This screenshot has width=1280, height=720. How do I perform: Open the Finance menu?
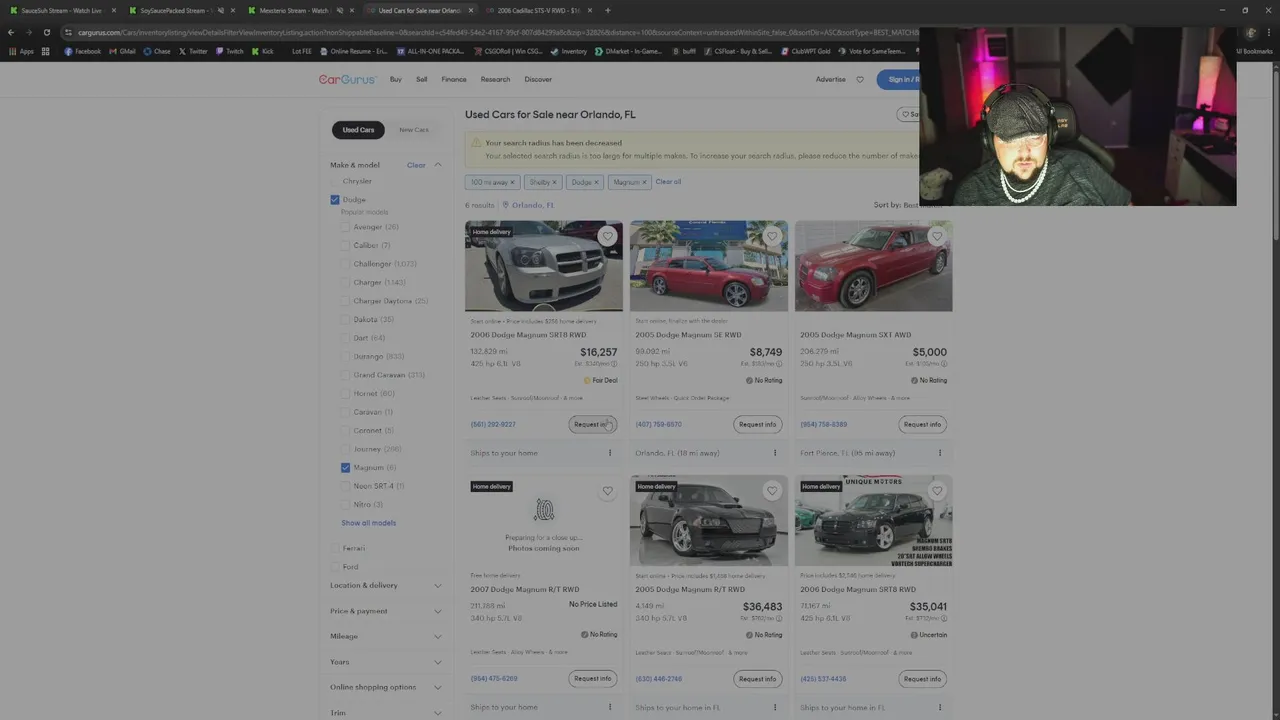coord(454,79)
